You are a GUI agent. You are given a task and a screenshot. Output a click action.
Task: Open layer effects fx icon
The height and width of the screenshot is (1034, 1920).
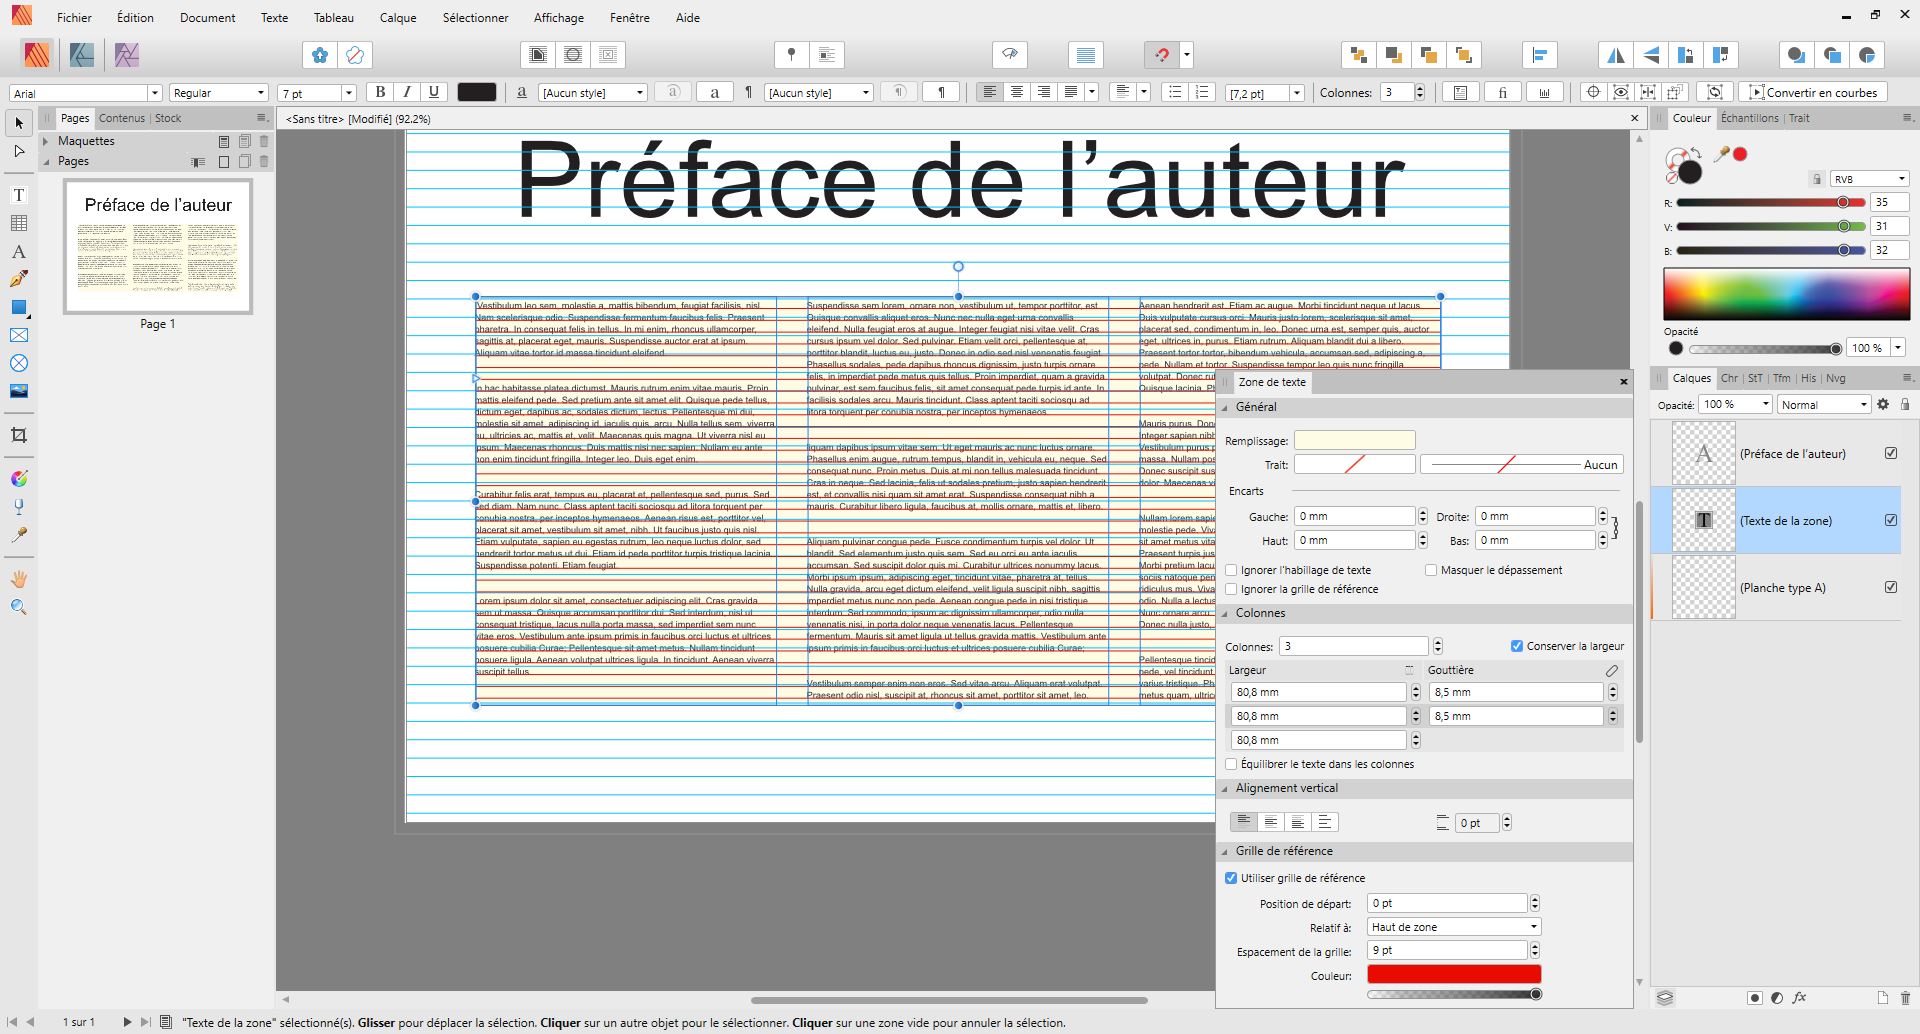click(x=1799, y=997)
